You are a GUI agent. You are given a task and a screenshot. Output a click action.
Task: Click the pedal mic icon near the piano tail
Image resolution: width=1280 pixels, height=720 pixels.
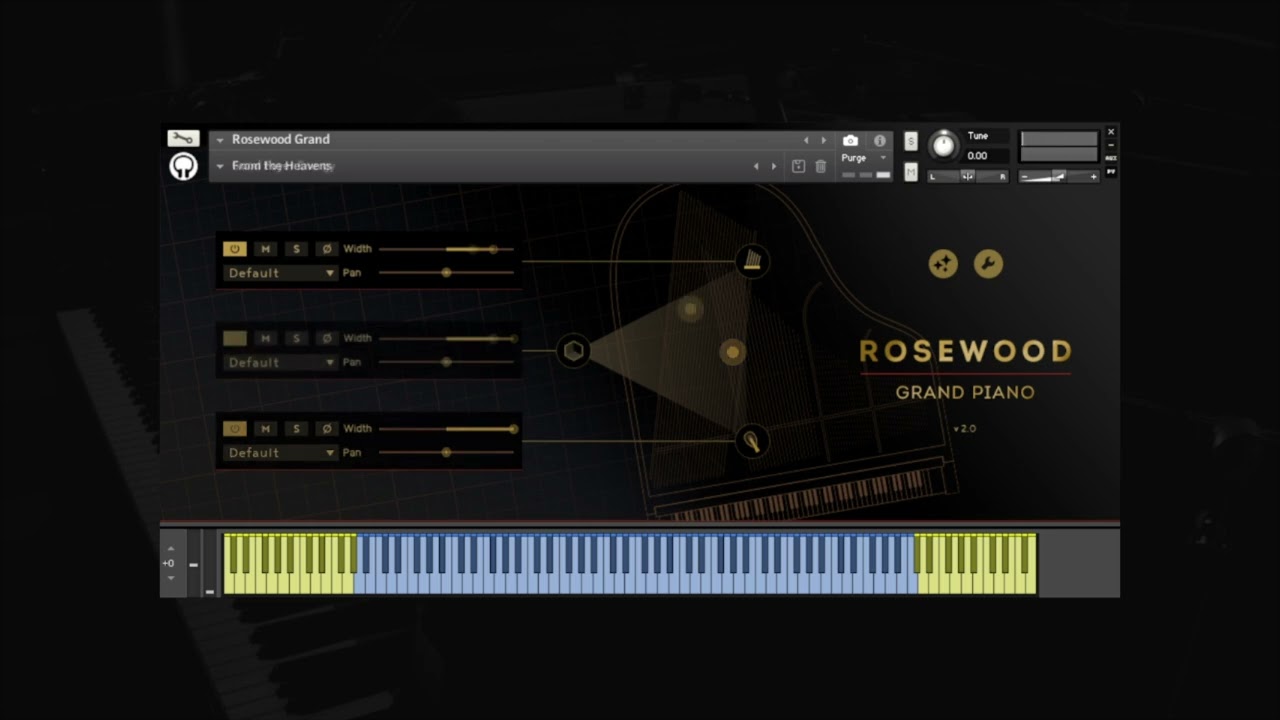(753, 441)
